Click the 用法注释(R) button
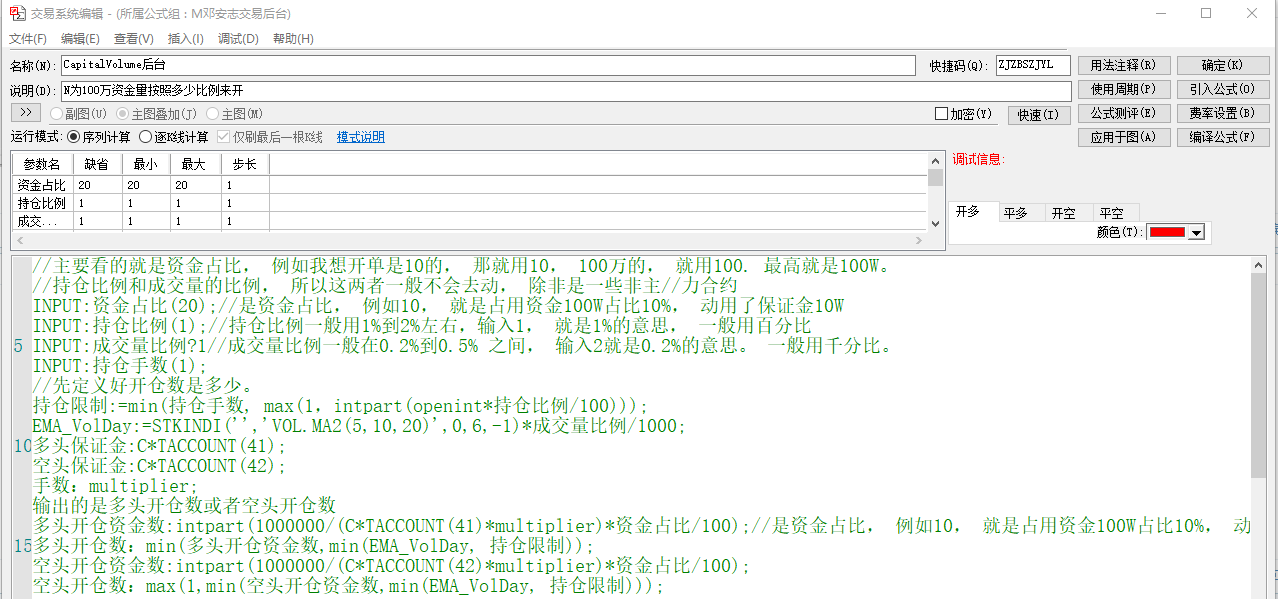The image size is (1278, 599). click(1124, 65)
